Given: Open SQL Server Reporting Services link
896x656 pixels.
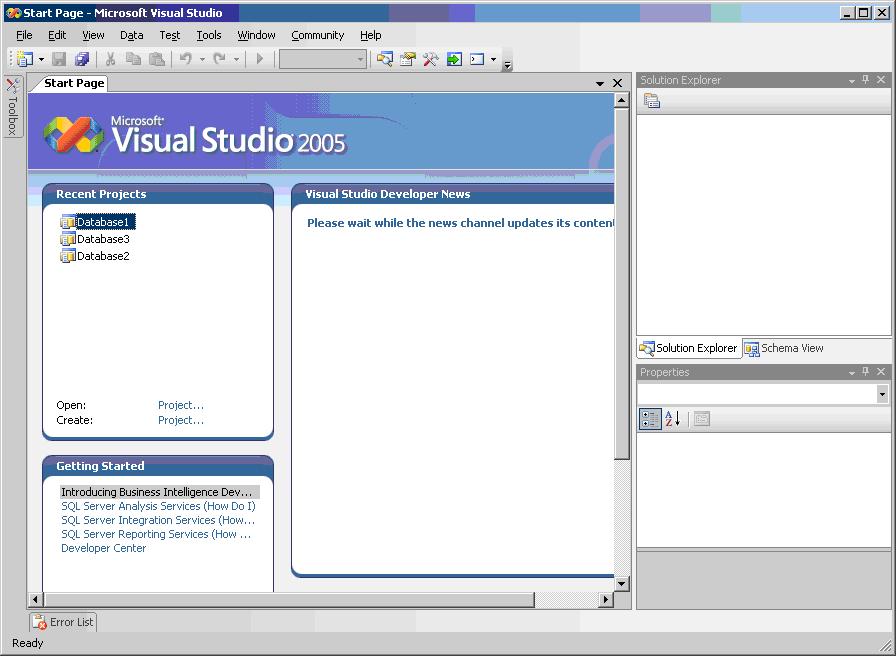Looking at the screenshot, I should pos(156,534).
